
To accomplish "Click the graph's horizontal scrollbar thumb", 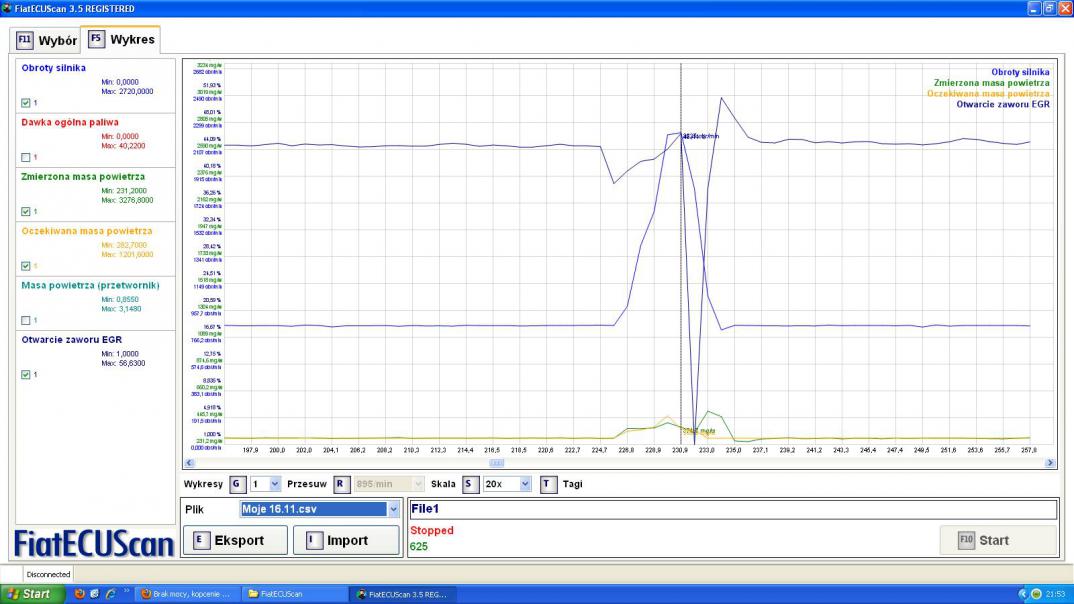I will [496, 463].
